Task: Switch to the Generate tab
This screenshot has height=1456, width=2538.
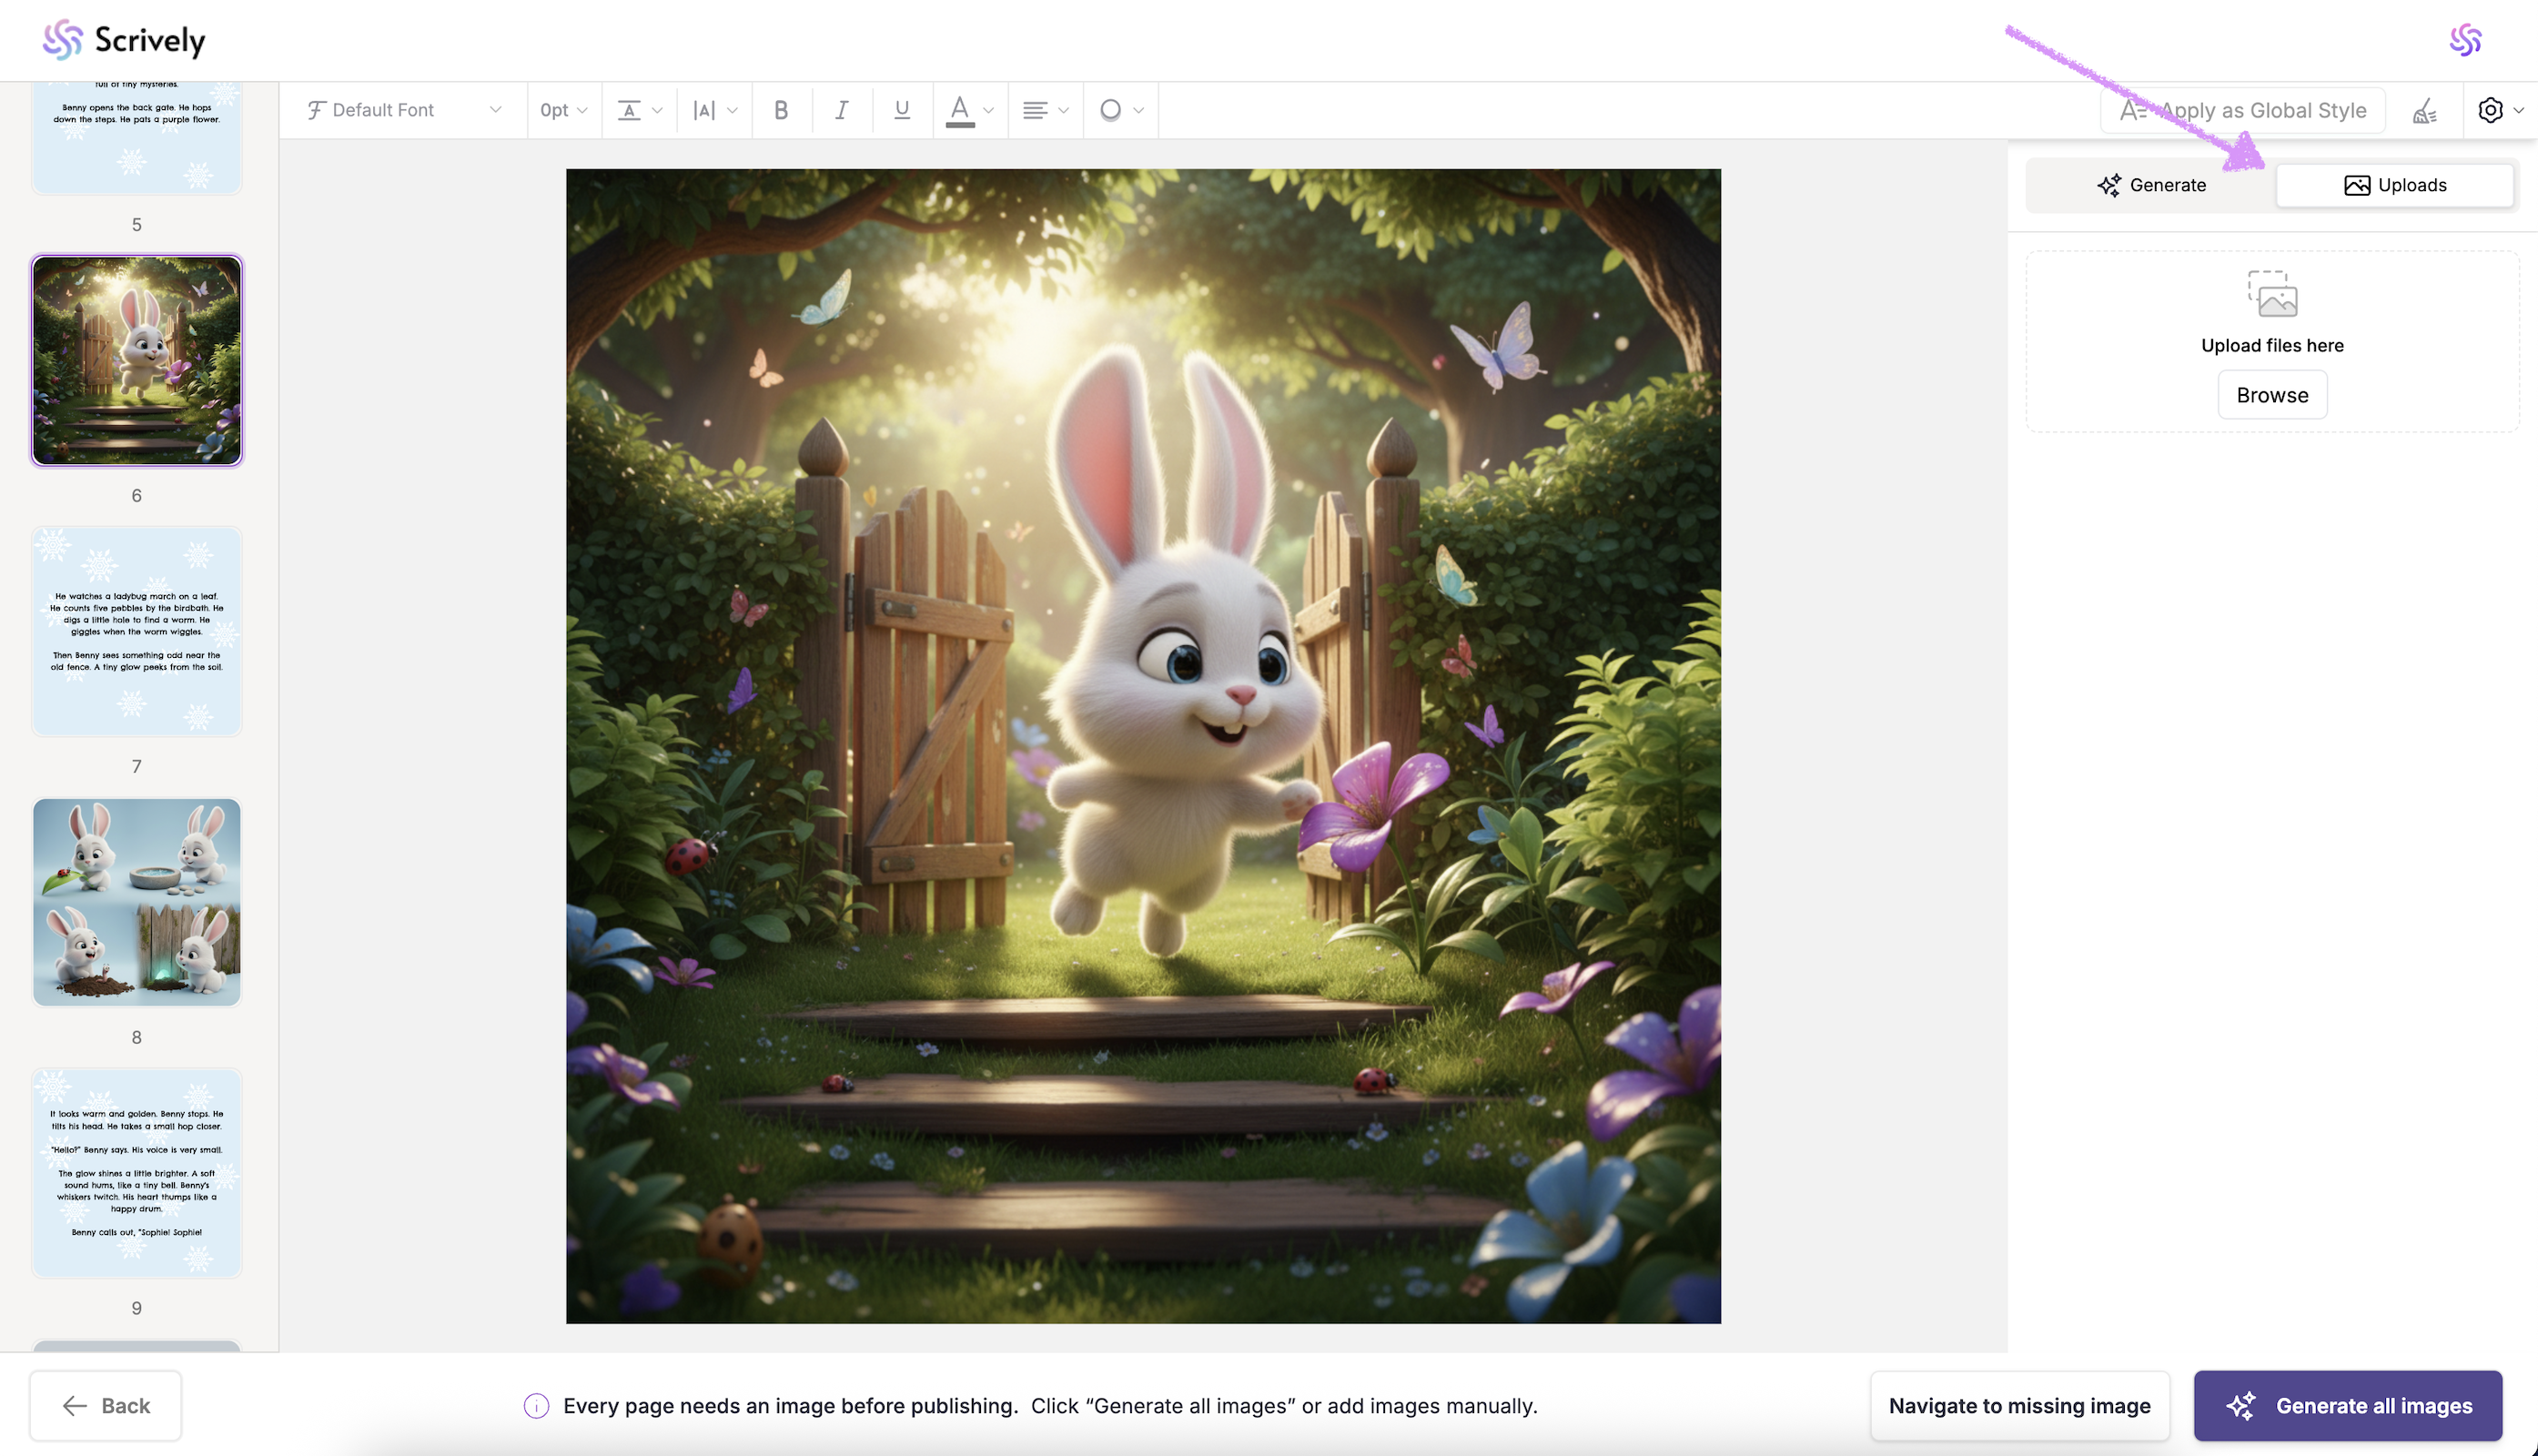Action: (x=2151, y=185)
